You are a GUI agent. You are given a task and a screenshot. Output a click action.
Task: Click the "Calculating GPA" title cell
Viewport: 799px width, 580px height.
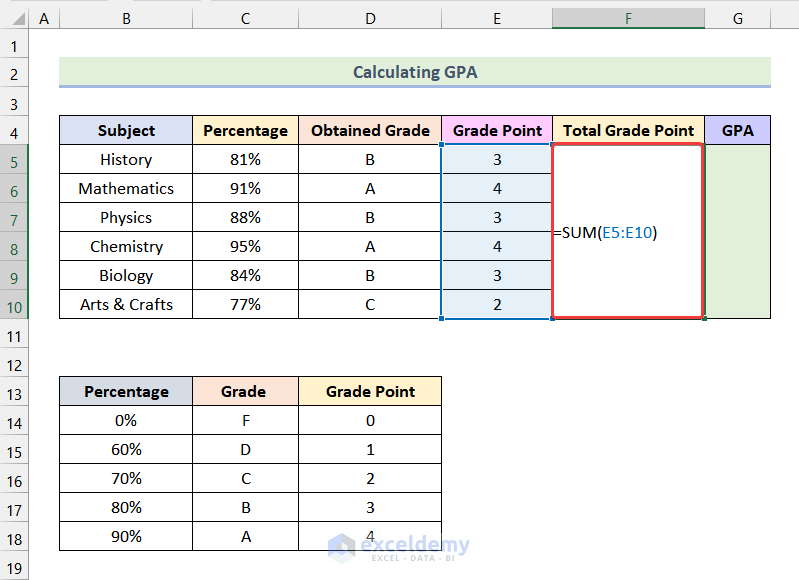pos(414,72)
